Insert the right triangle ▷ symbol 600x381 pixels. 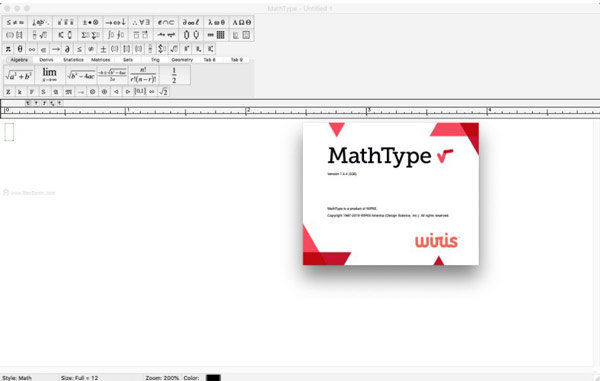128,92
